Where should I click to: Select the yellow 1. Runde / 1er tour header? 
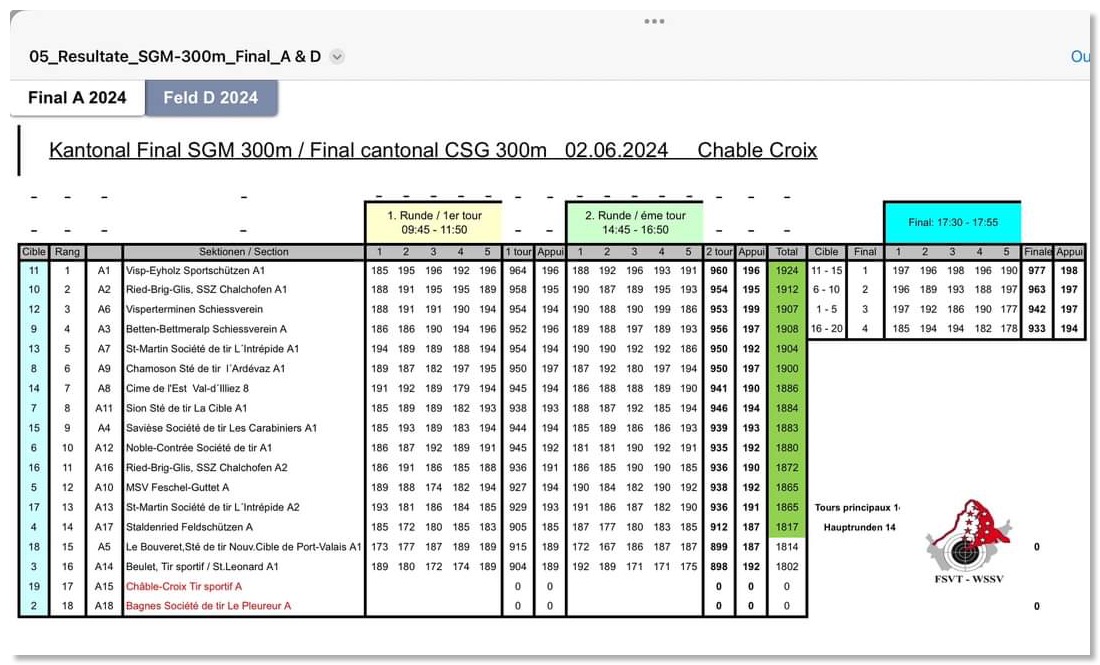coord(434,222)
